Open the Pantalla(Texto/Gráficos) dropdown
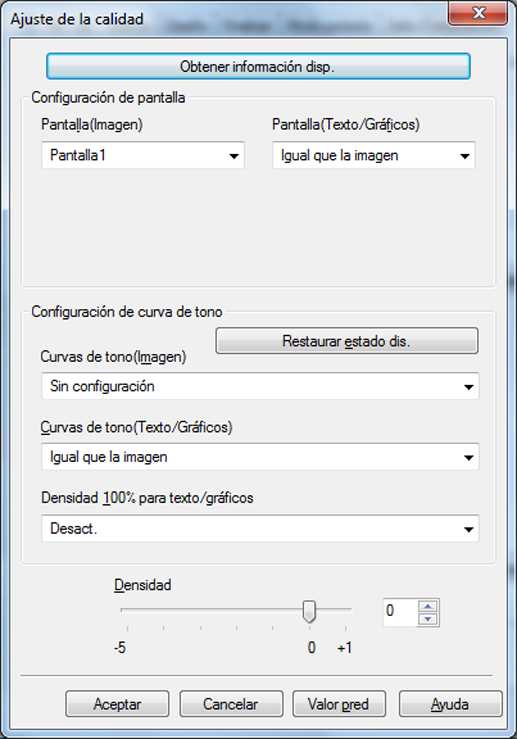The image size is (517, 739). click(x=374, y=155)
